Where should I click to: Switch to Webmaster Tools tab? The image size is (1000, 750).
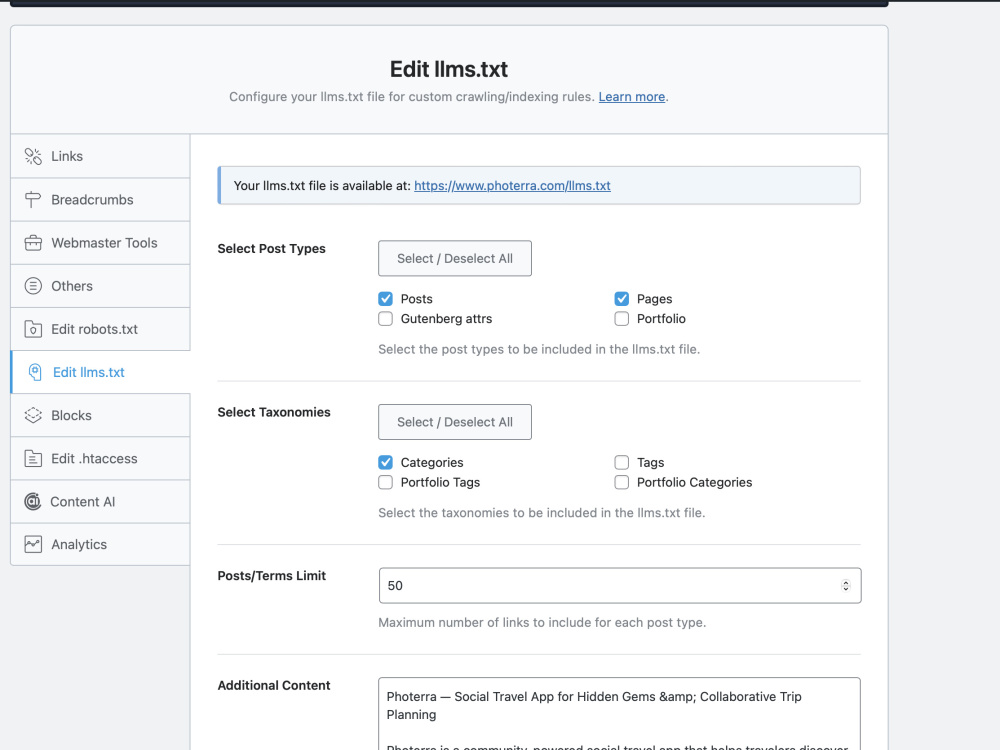[x=100, y=243]
